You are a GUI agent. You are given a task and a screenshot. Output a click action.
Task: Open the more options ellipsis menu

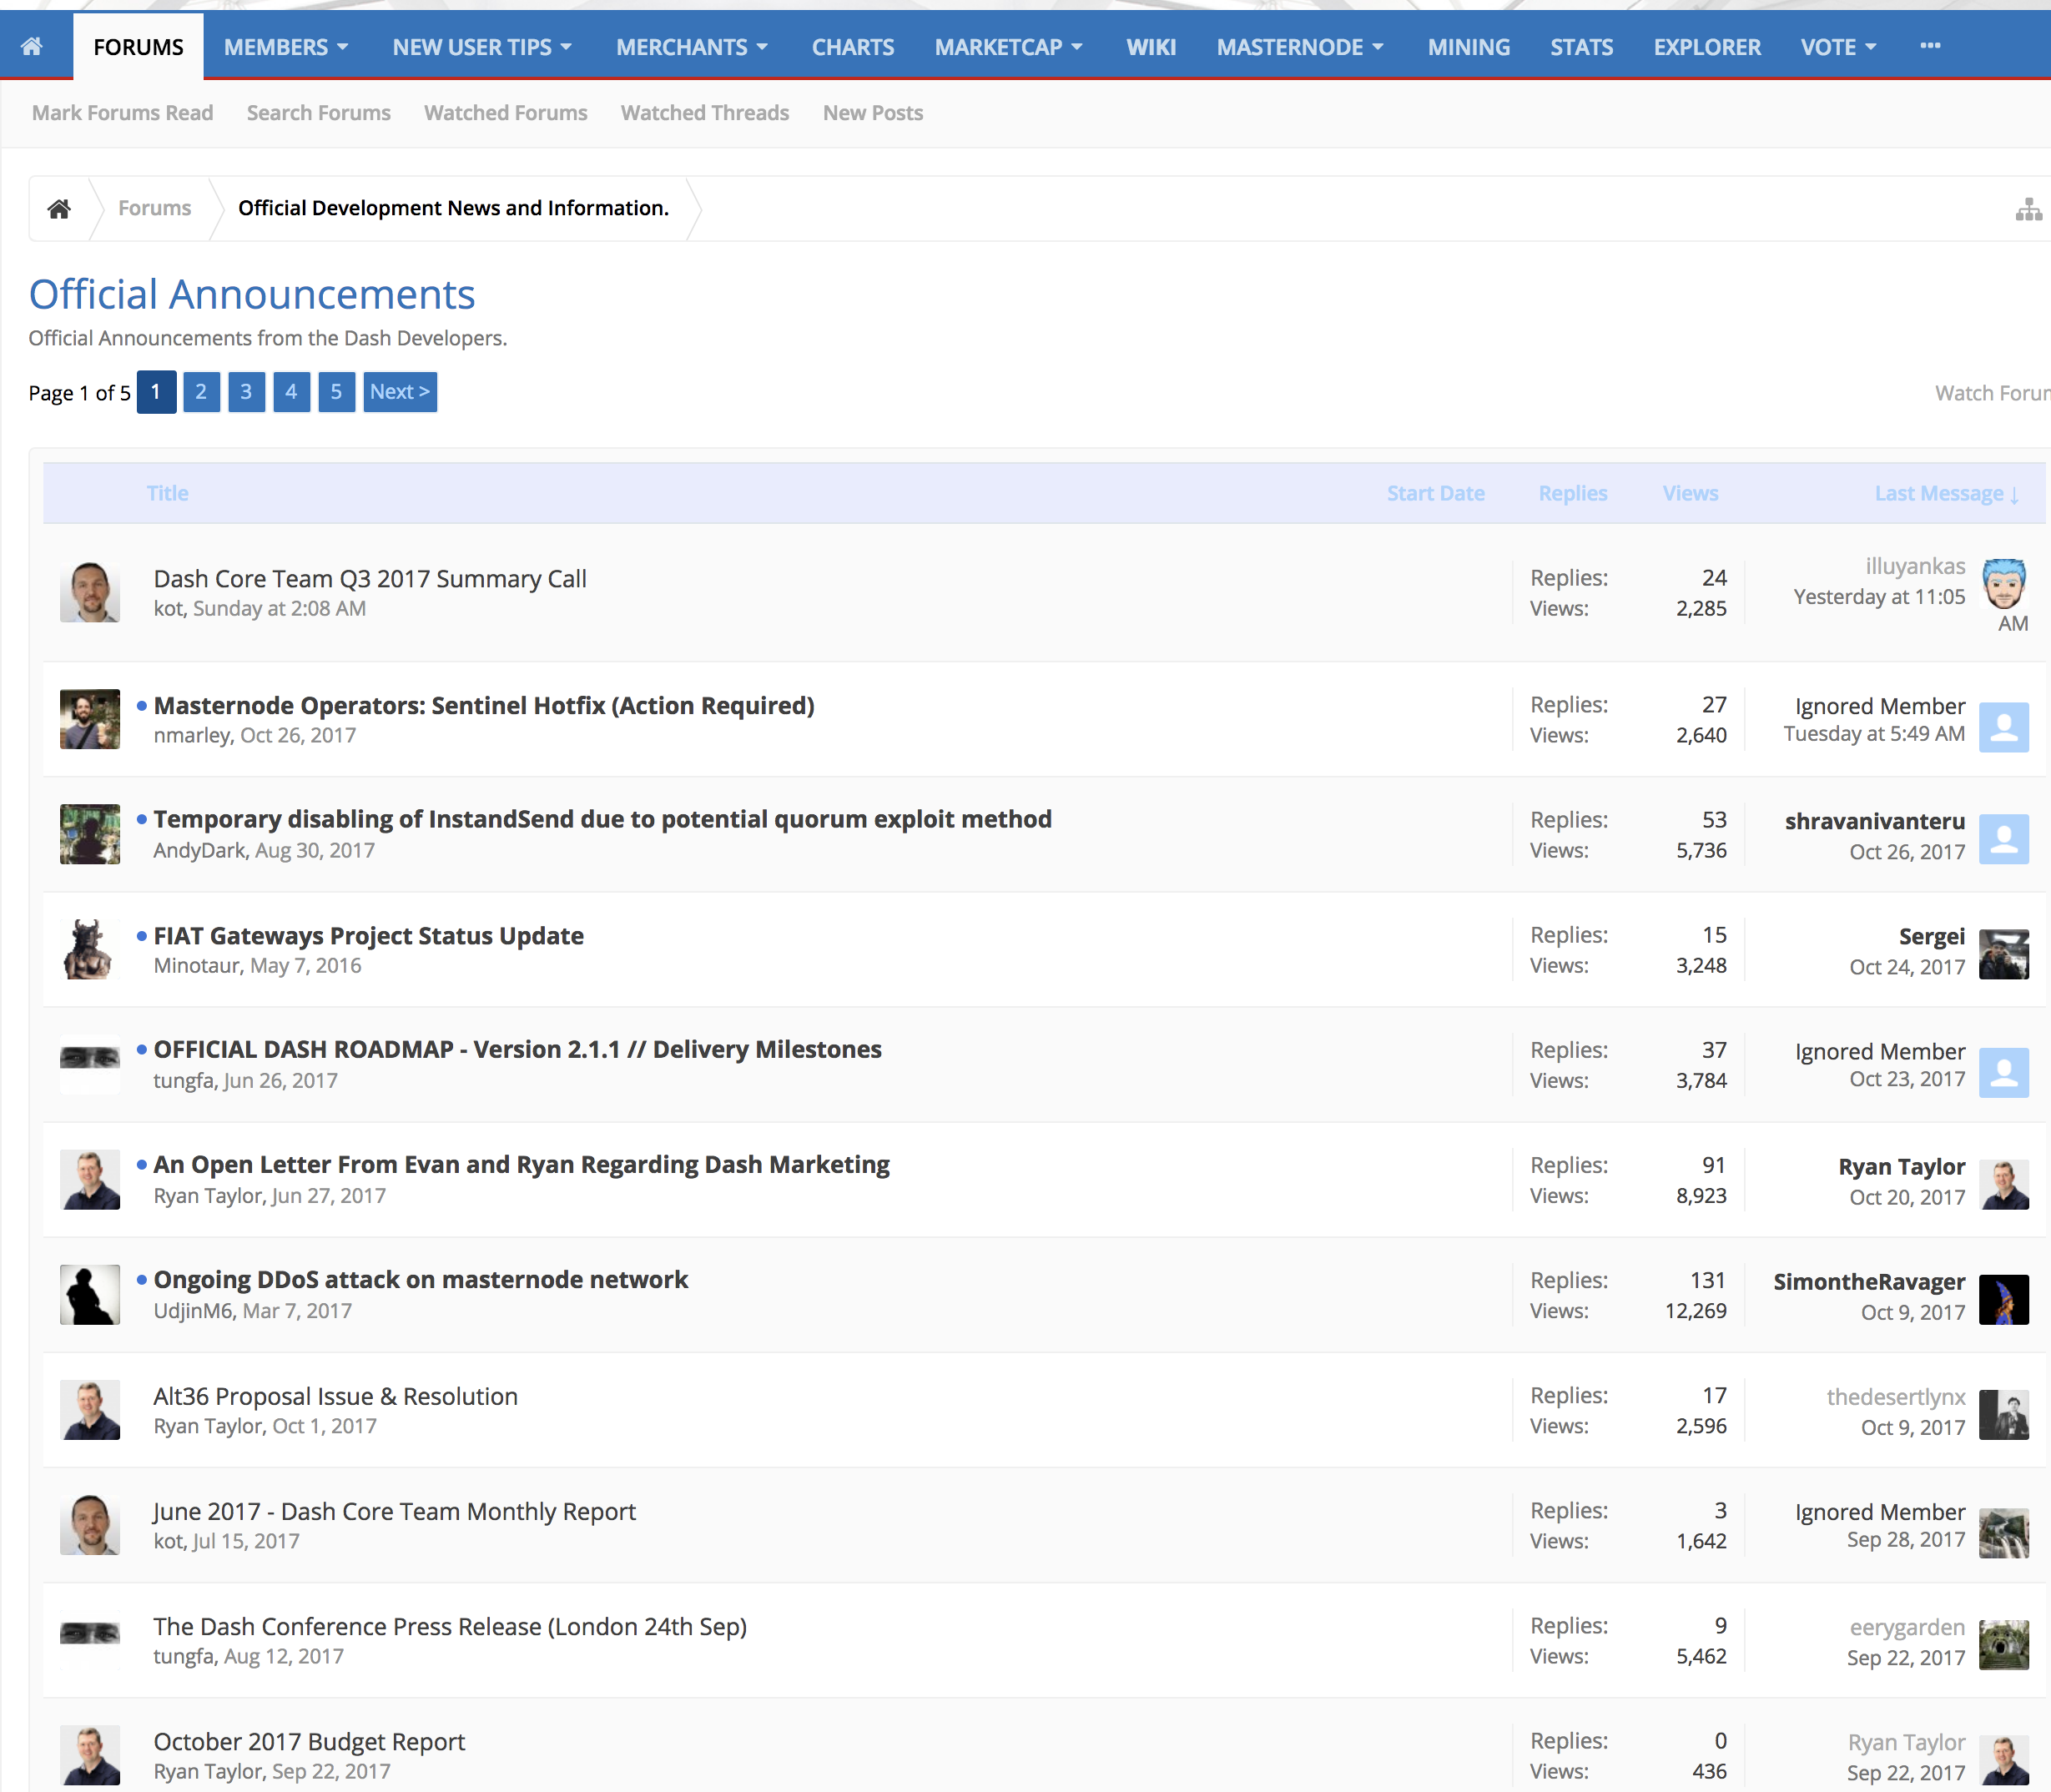click(x=1930, y=45)
